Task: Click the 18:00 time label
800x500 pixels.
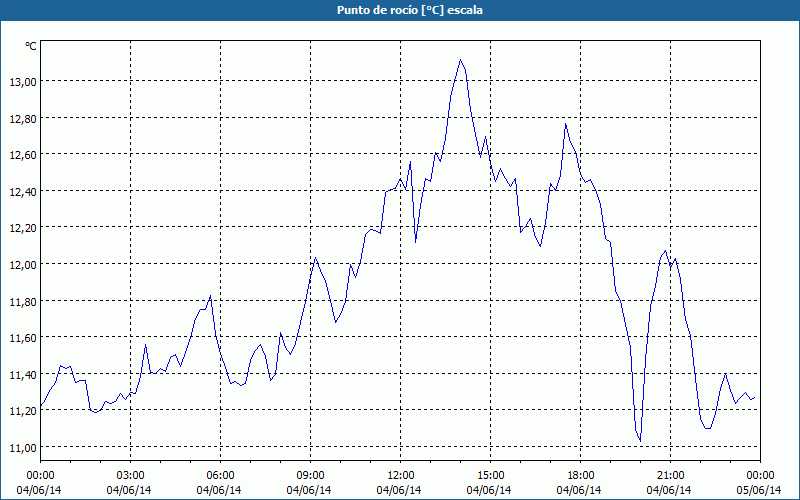Action: coord(581,476)
